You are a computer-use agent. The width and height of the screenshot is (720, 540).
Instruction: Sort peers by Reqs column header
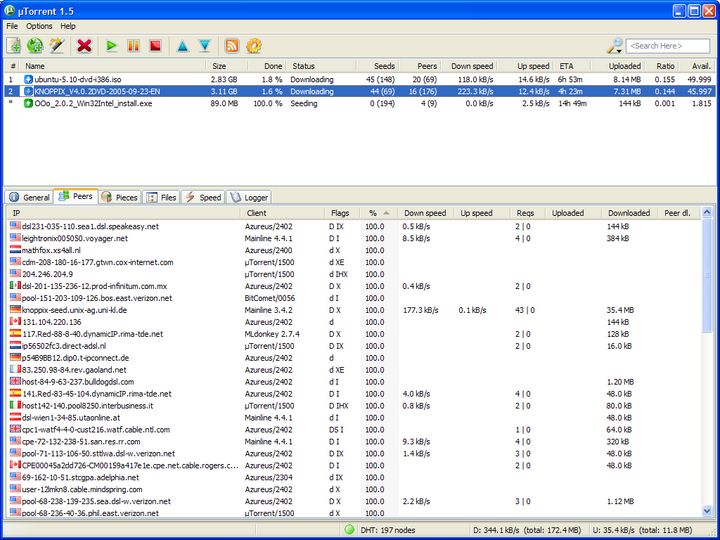(x=527, y=213)
